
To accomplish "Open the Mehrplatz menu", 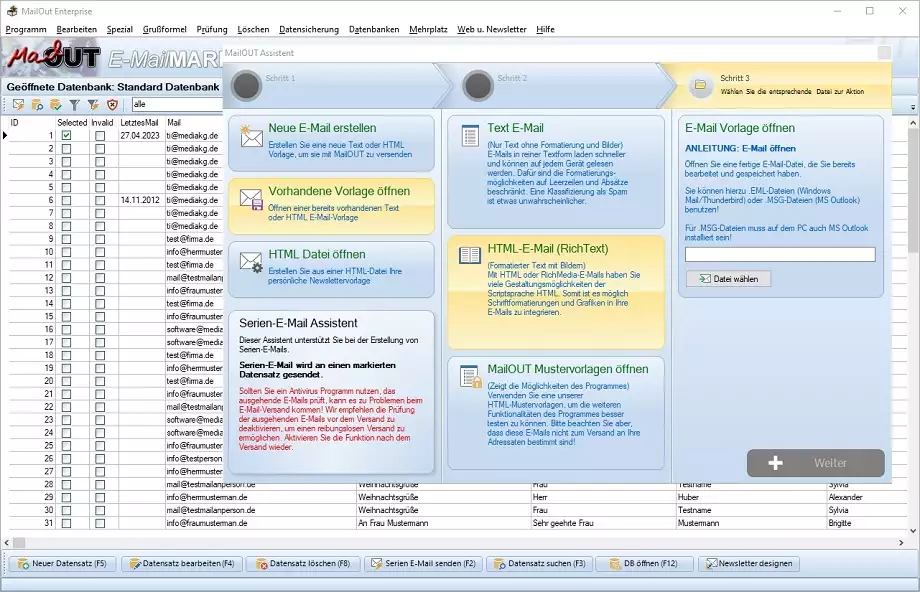I will pyautogui.click(x=428, y=29).
